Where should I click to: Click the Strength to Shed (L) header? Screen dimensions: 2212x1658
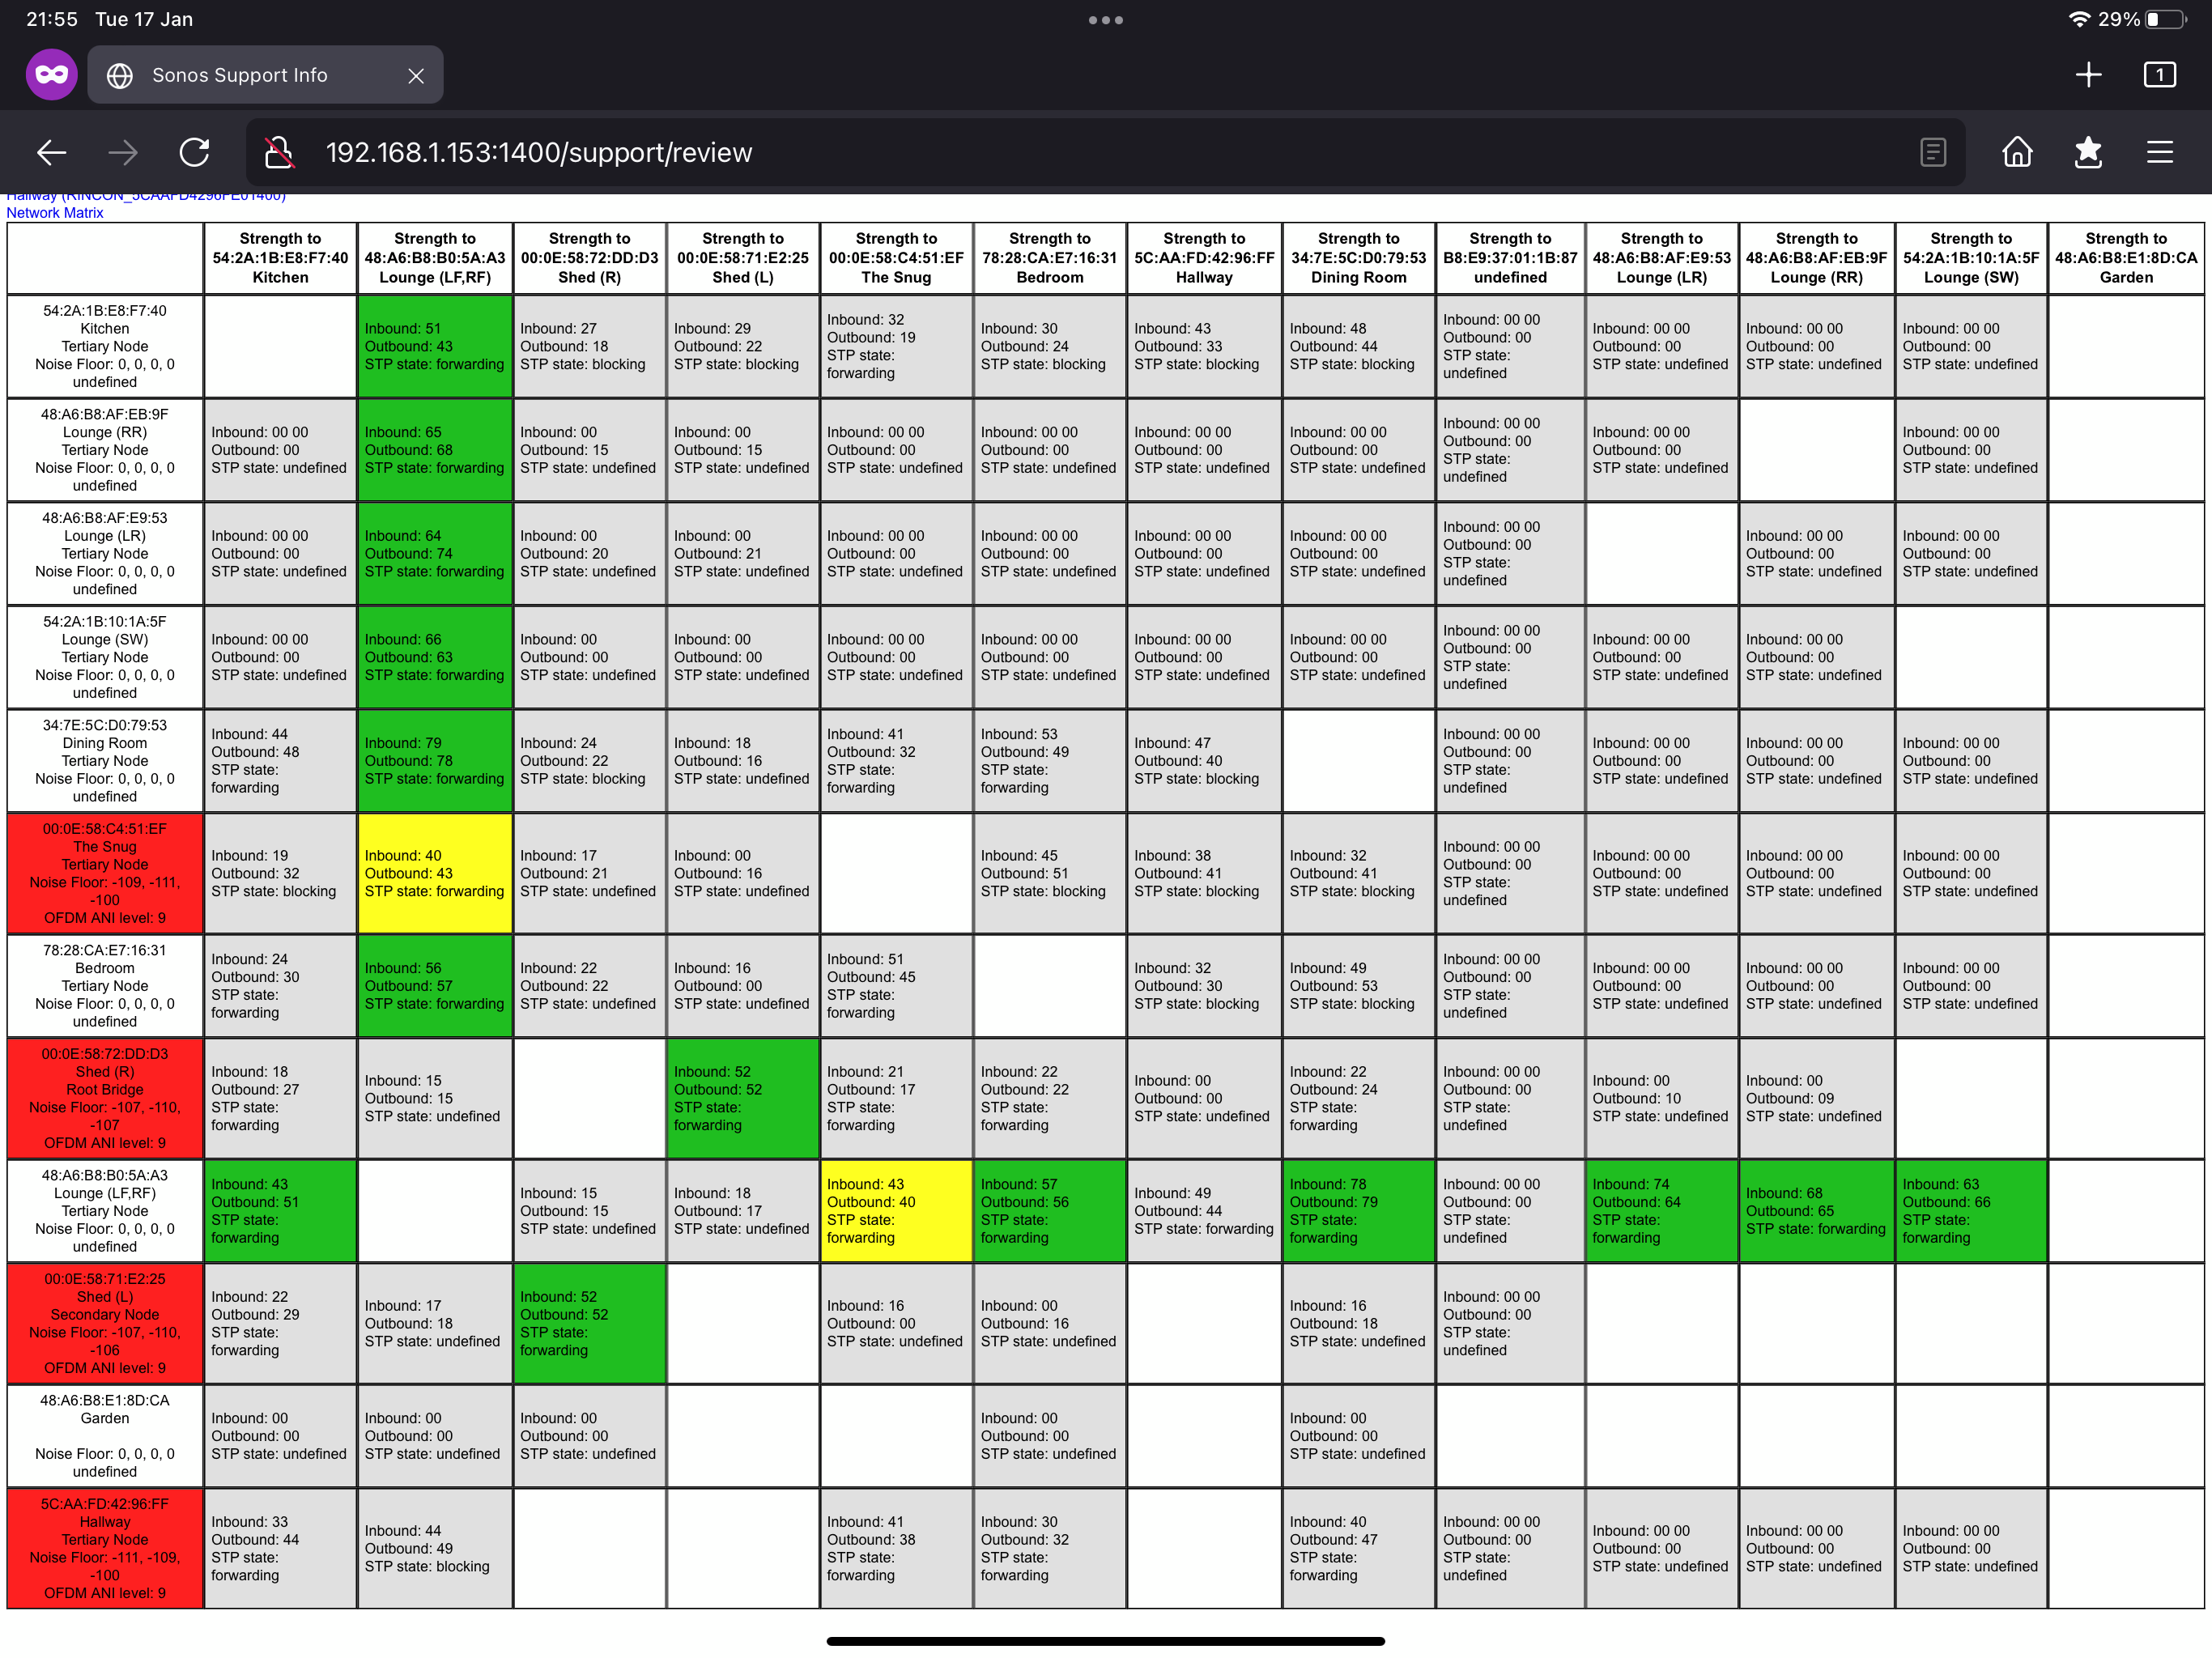[x=743, y=258]
